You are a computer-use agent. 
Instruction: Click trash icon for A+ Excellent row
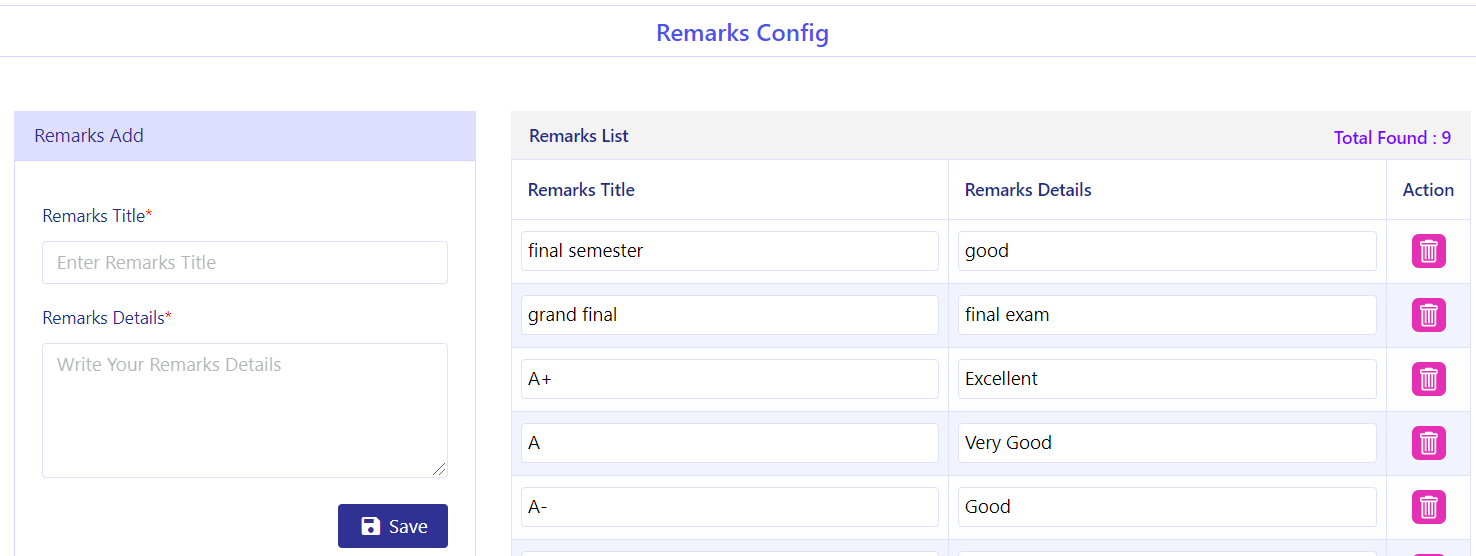tap(1428, 379)
